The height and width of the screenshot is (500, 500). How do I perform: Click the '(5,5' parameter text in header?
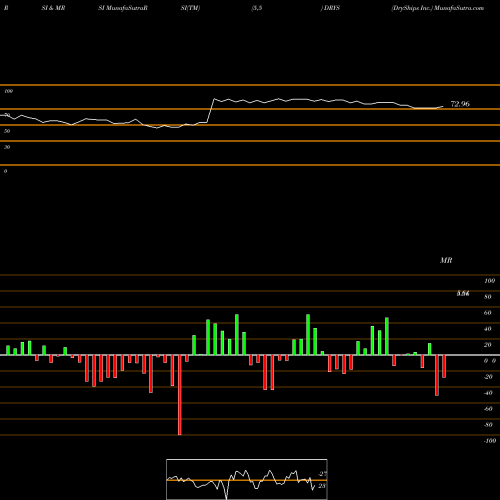(x=257, y=8)
